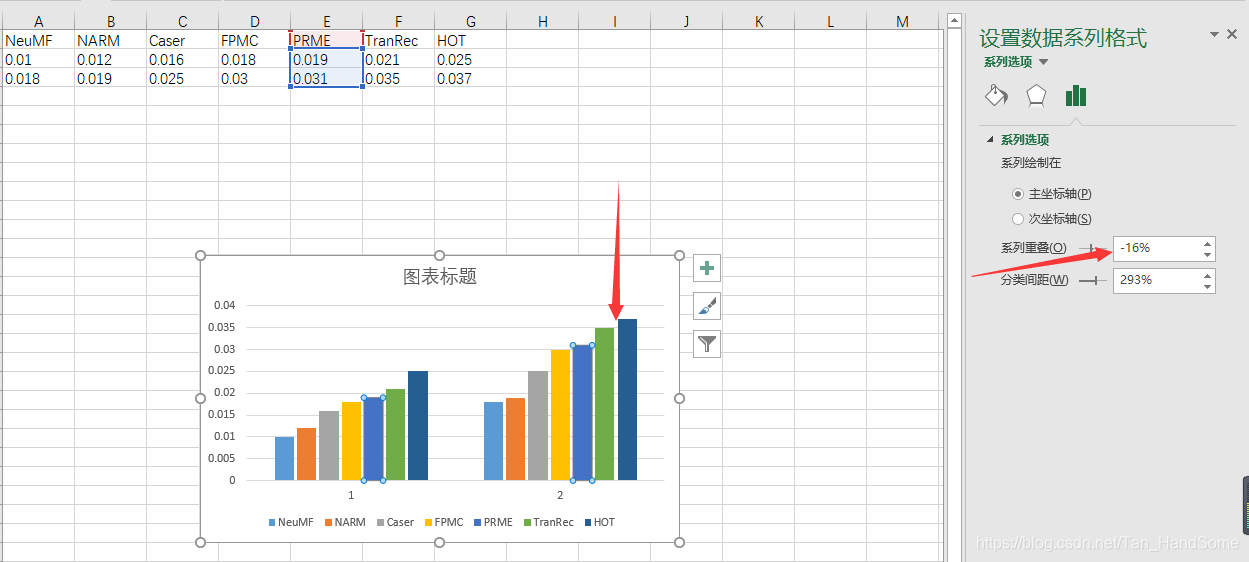This screenshot has width=1249, height=562.
Task: Open the task pane options dropdown arrow
Action: [x=1214, y=34]
